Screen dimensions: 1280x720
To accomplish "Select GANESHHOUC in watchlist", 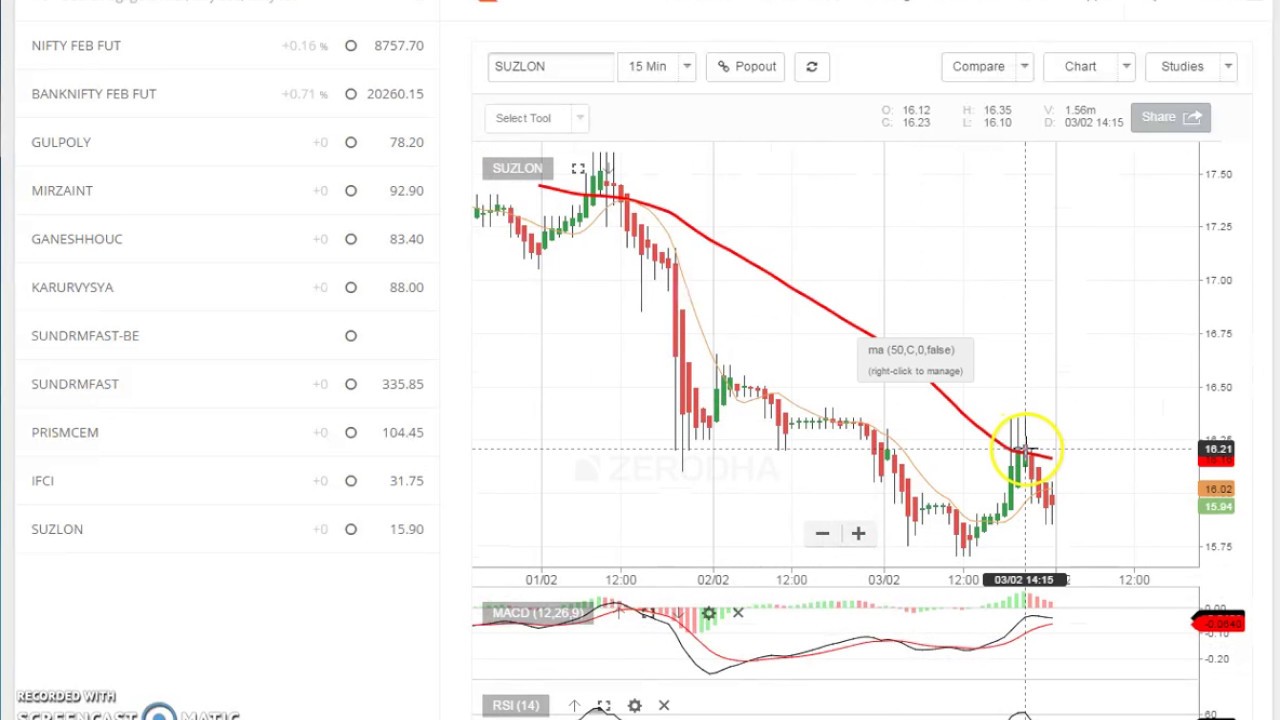I will click(x=77, y=239).
